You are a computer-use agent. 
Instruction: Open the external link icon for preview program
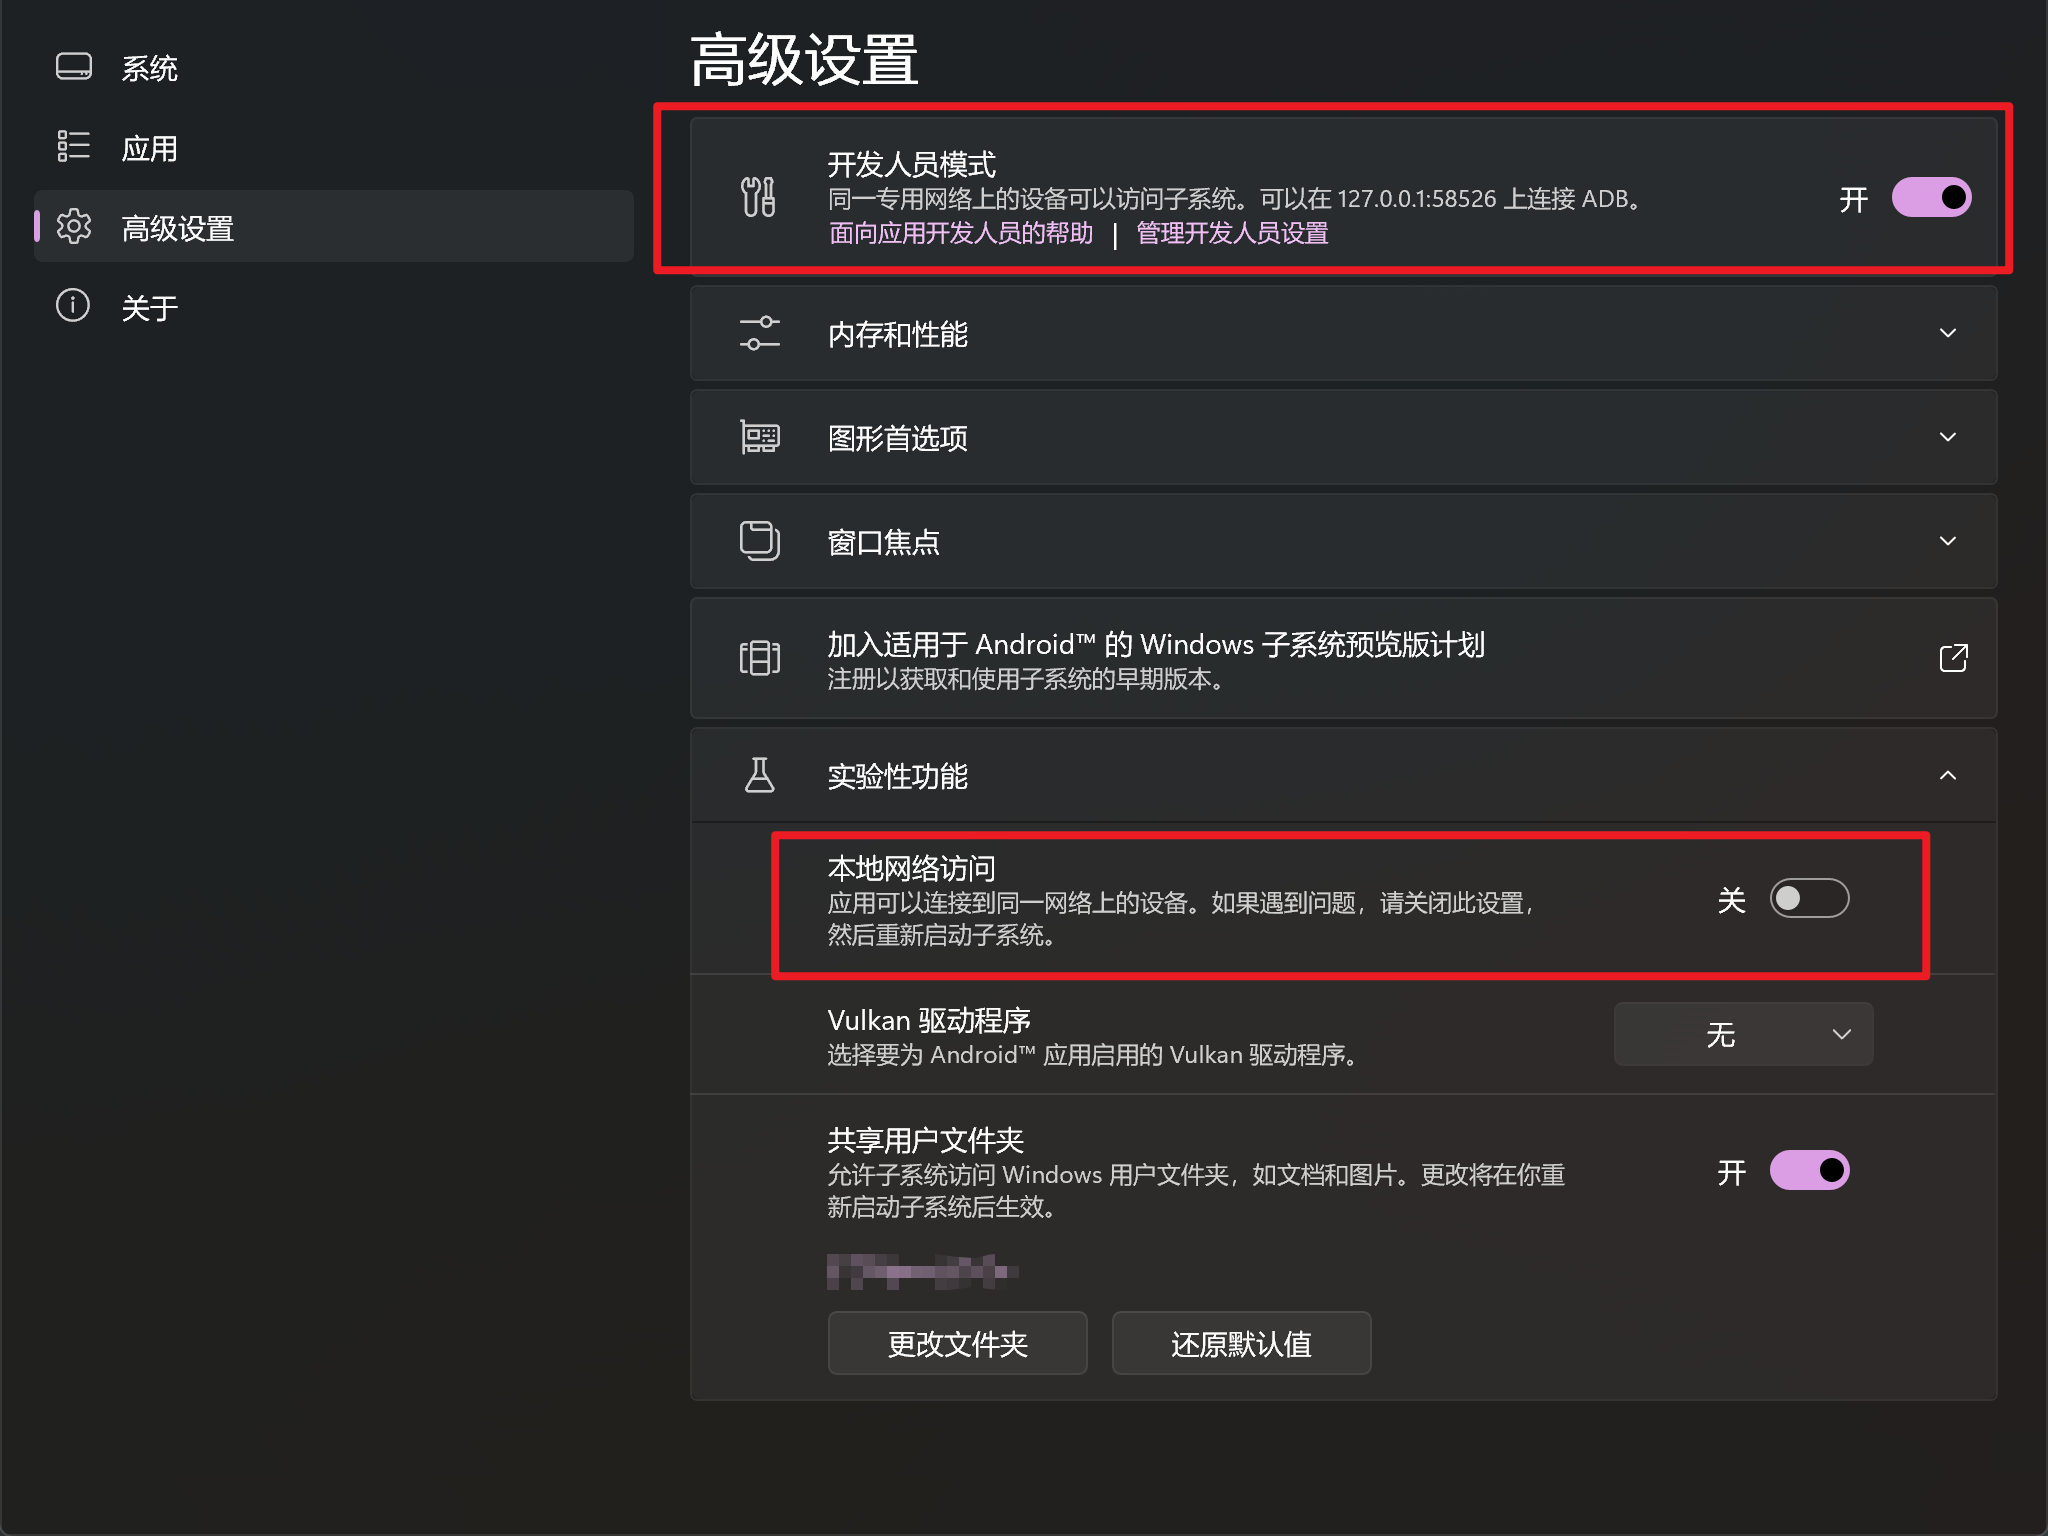pos(1952,658)
